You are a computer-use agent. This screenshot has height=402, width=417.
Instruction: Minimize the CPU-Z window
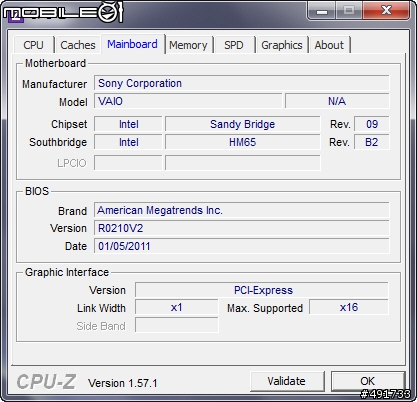(x=322, y=11)
